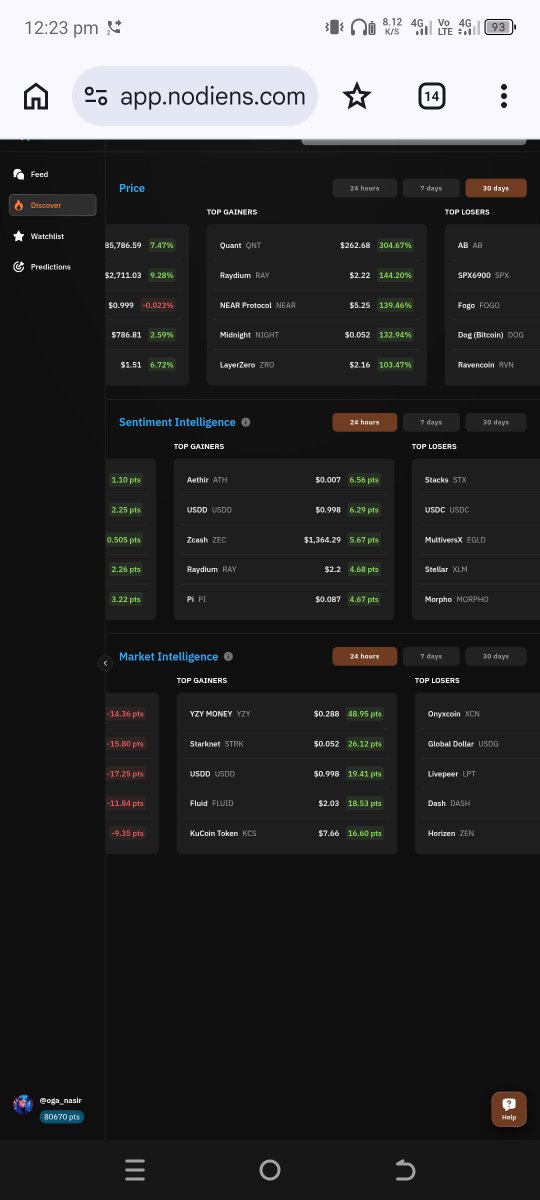Viewport: 540px width, 1200px height.
Task: Open Fluid FLUID row
Action: coord(287,803)
